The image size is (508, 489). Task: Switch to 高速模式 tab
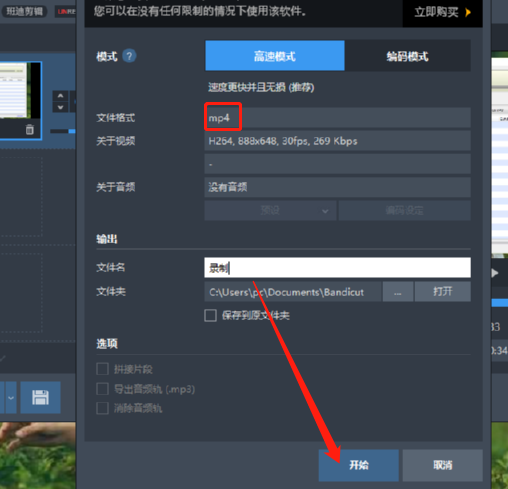(275, 56)
